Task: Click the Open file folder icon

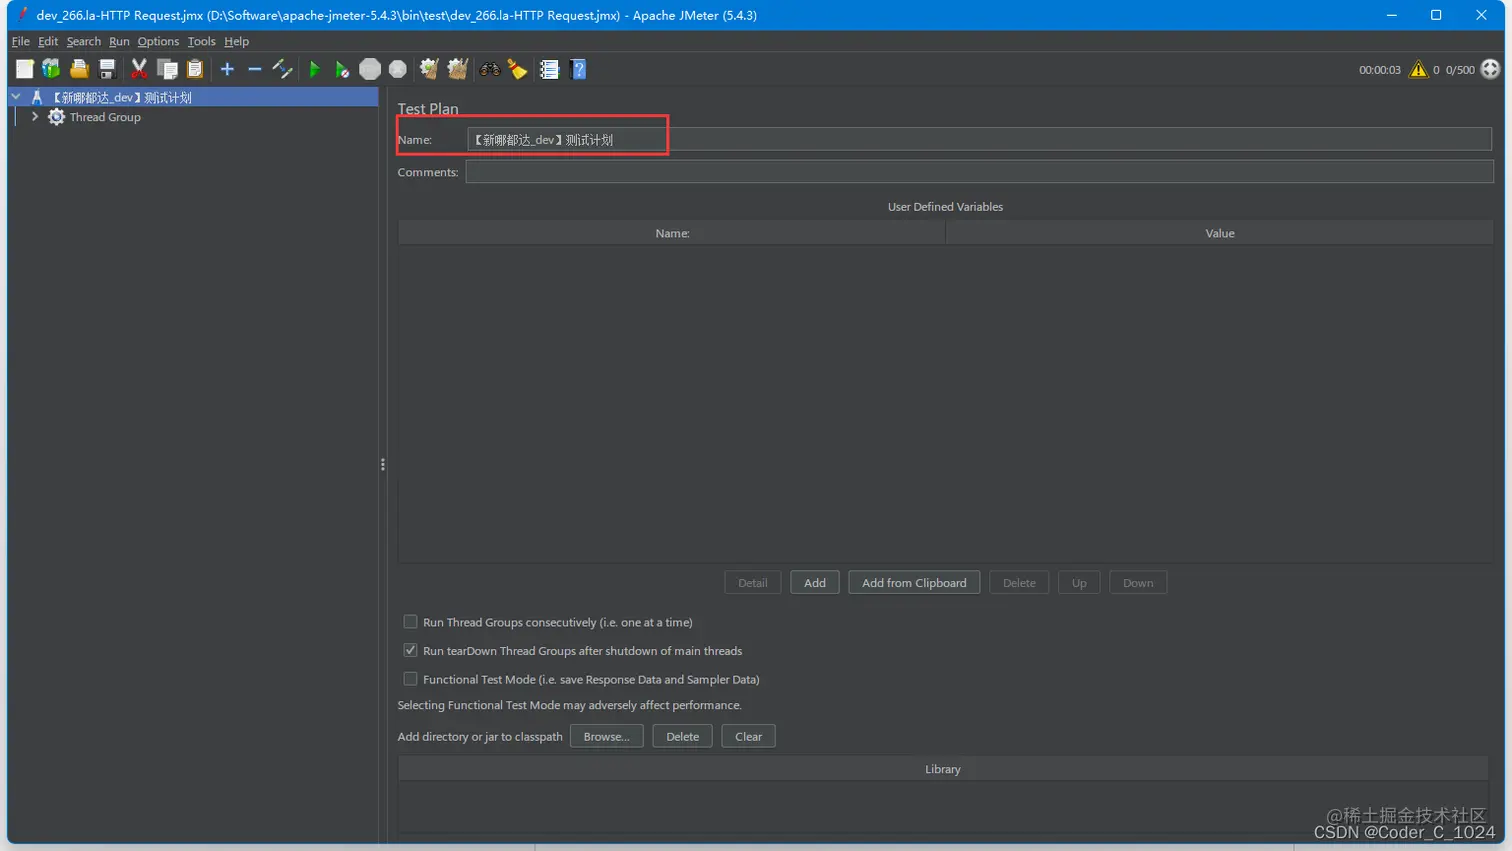Action: 79,69
